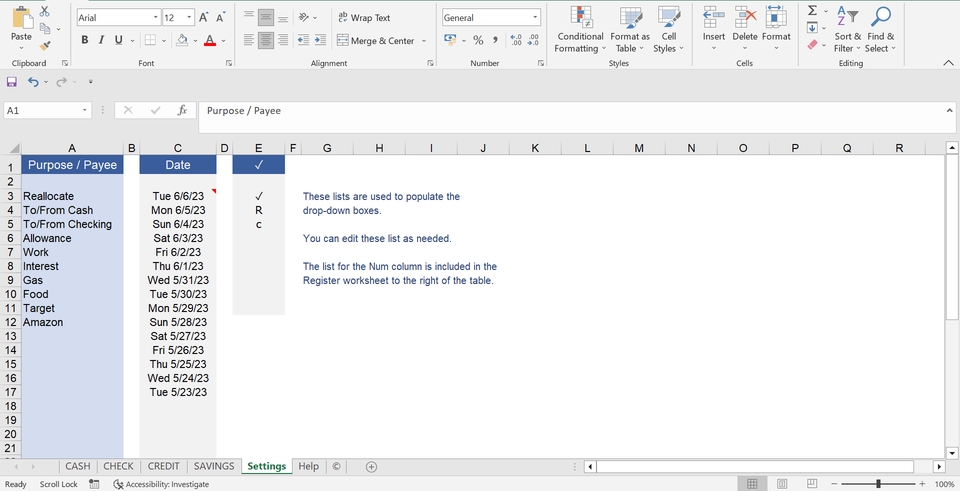Click the Save icon in Quick Access

pyautogui.click(x=12, y=81)
